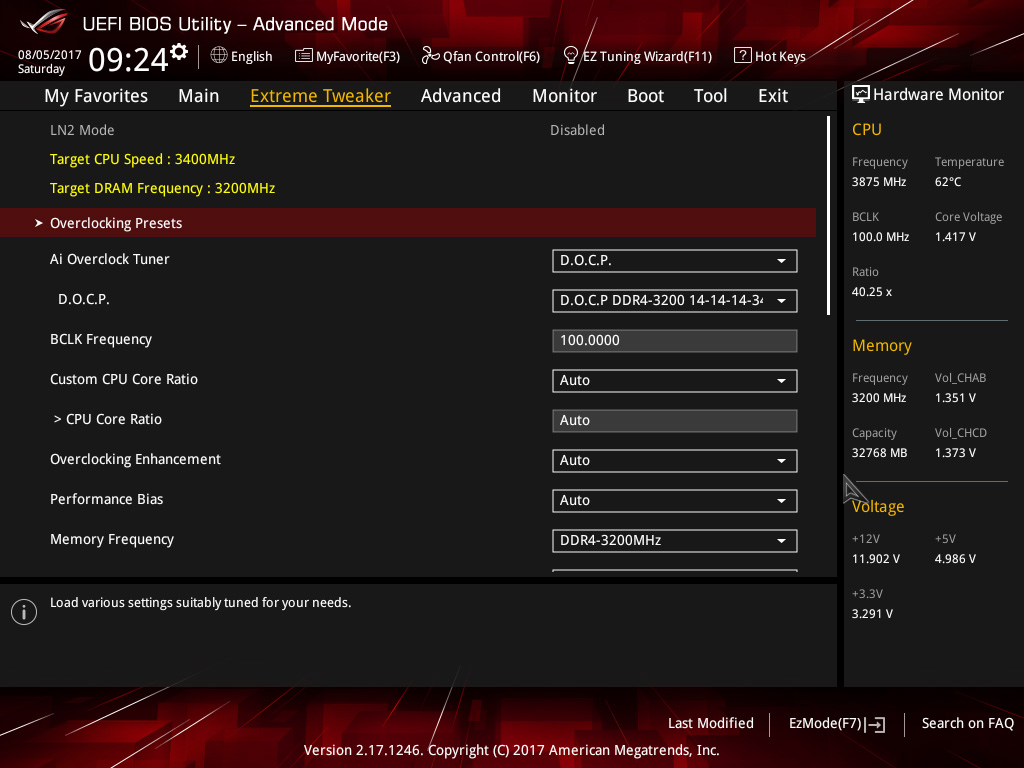The width and height of the screenshot is (1024, 768).
Task: Open the D.O.C.P. profile dropdown
Action: tap(675, 300)
